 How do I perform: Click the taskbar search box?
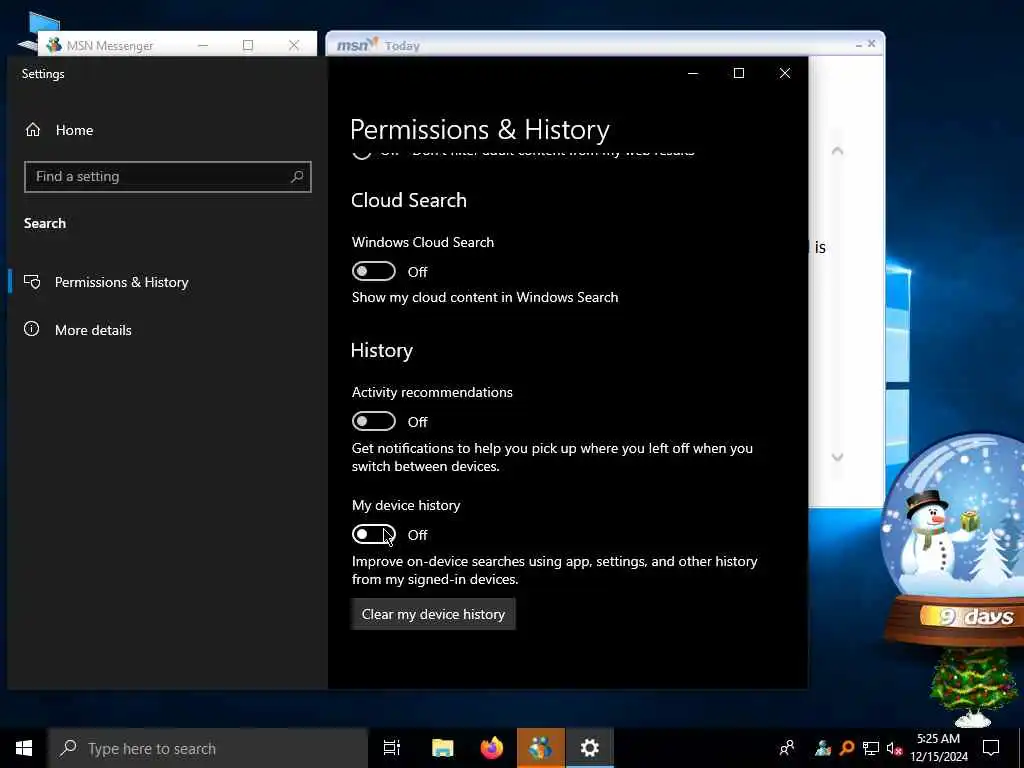[x=208, y=748]
